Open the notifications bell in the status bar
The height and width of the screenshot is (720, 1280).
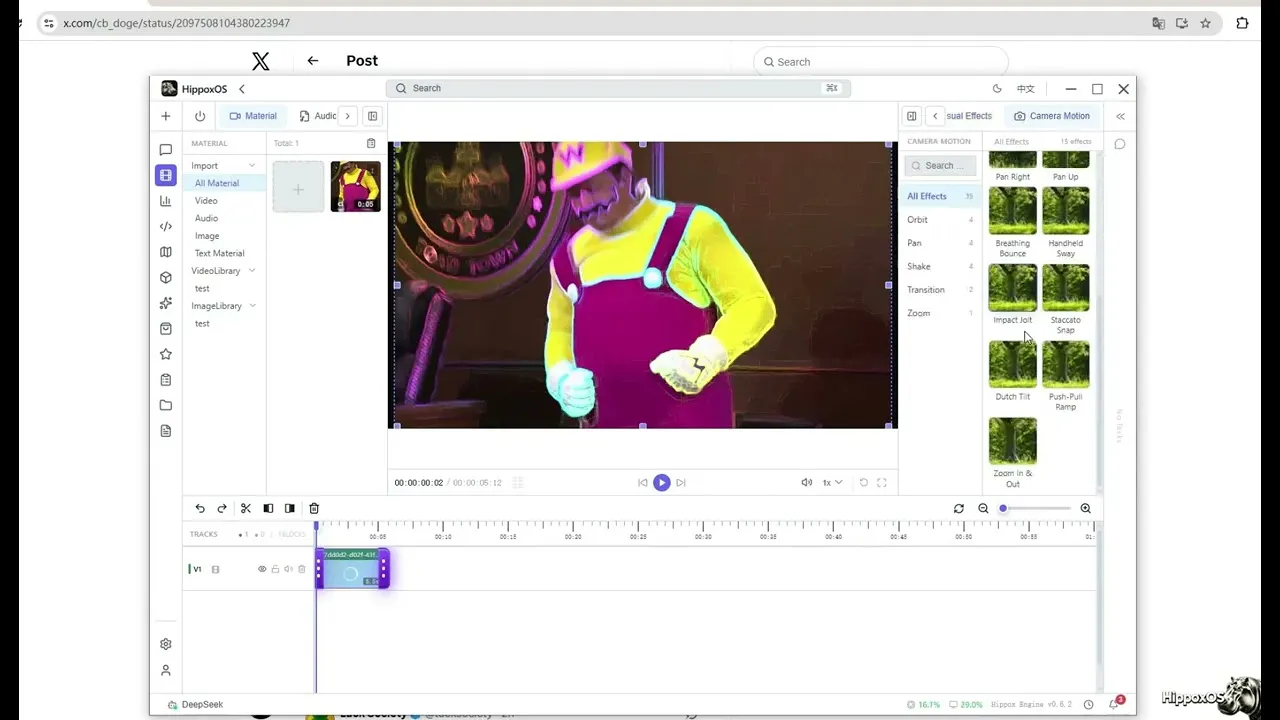(1114, 704)
